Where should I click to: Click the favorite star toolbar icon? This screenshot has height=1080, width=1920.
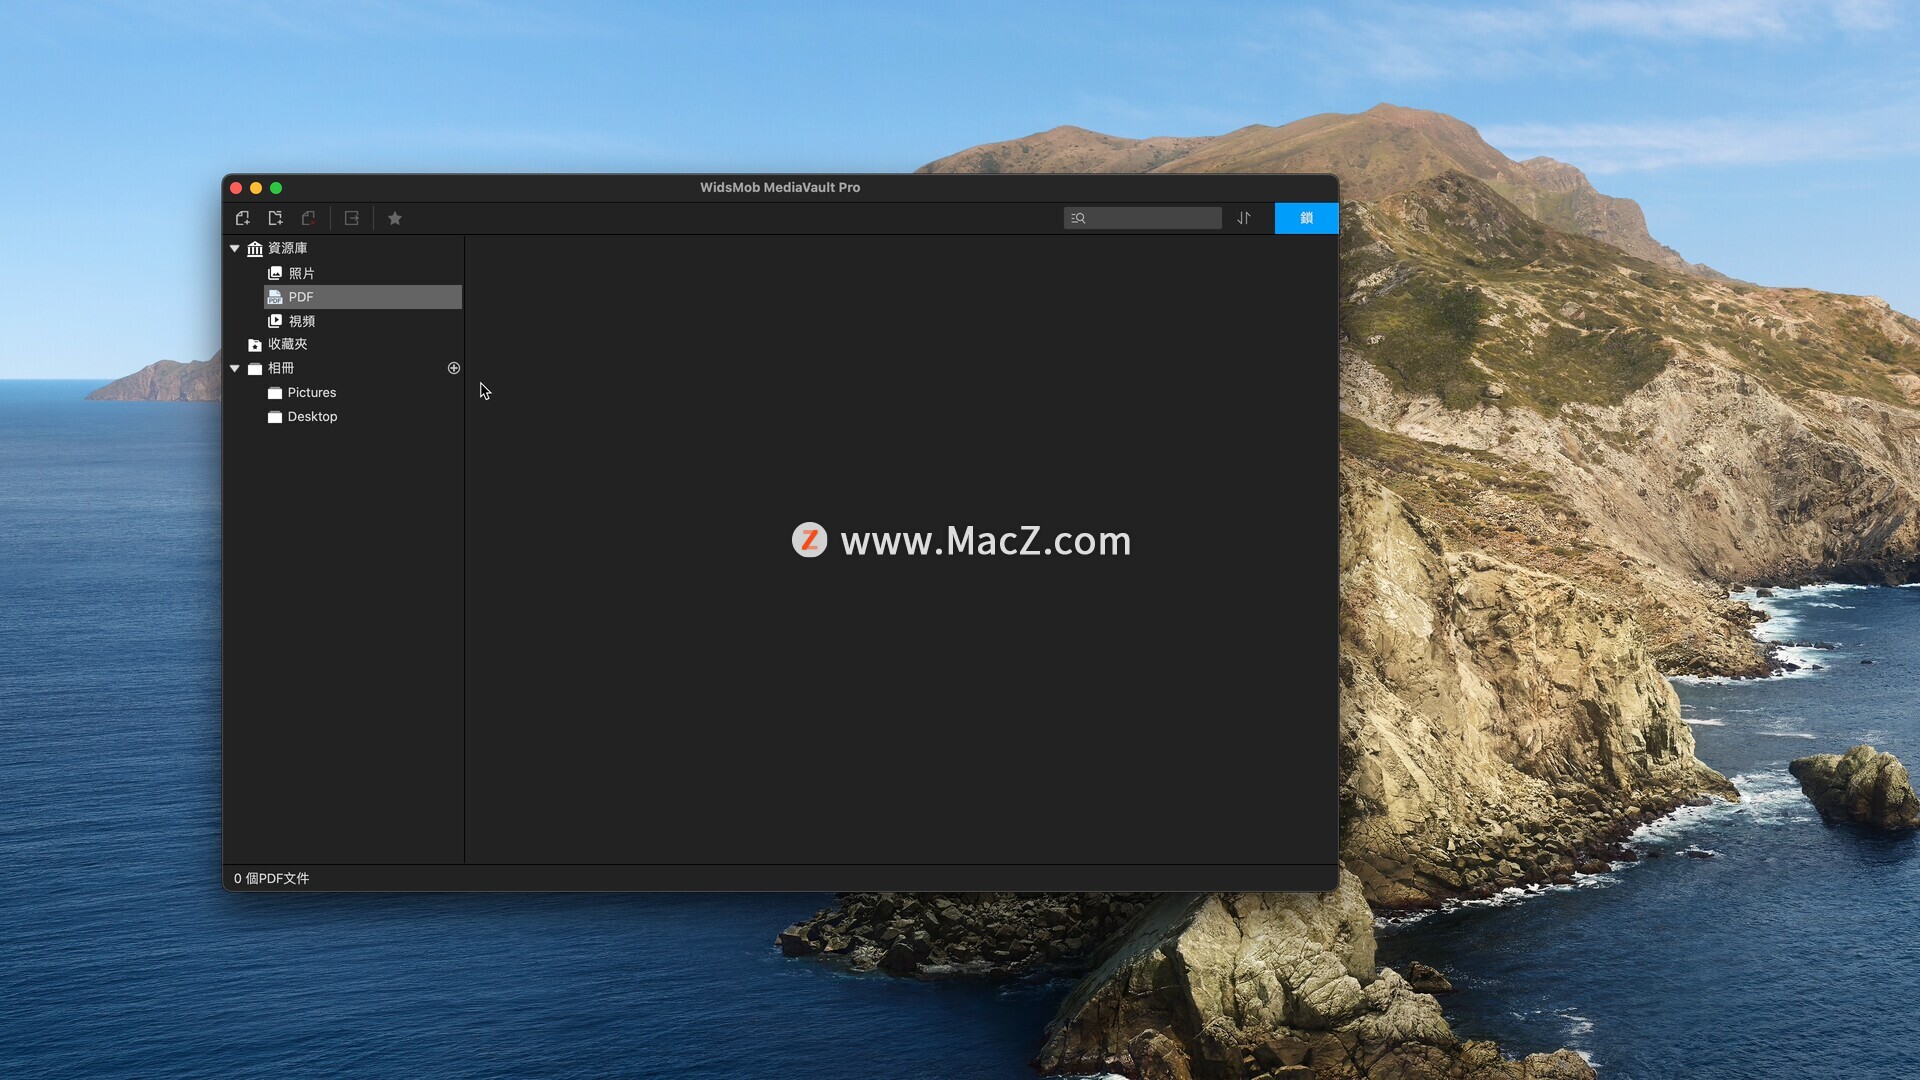[x=395, y=218]
